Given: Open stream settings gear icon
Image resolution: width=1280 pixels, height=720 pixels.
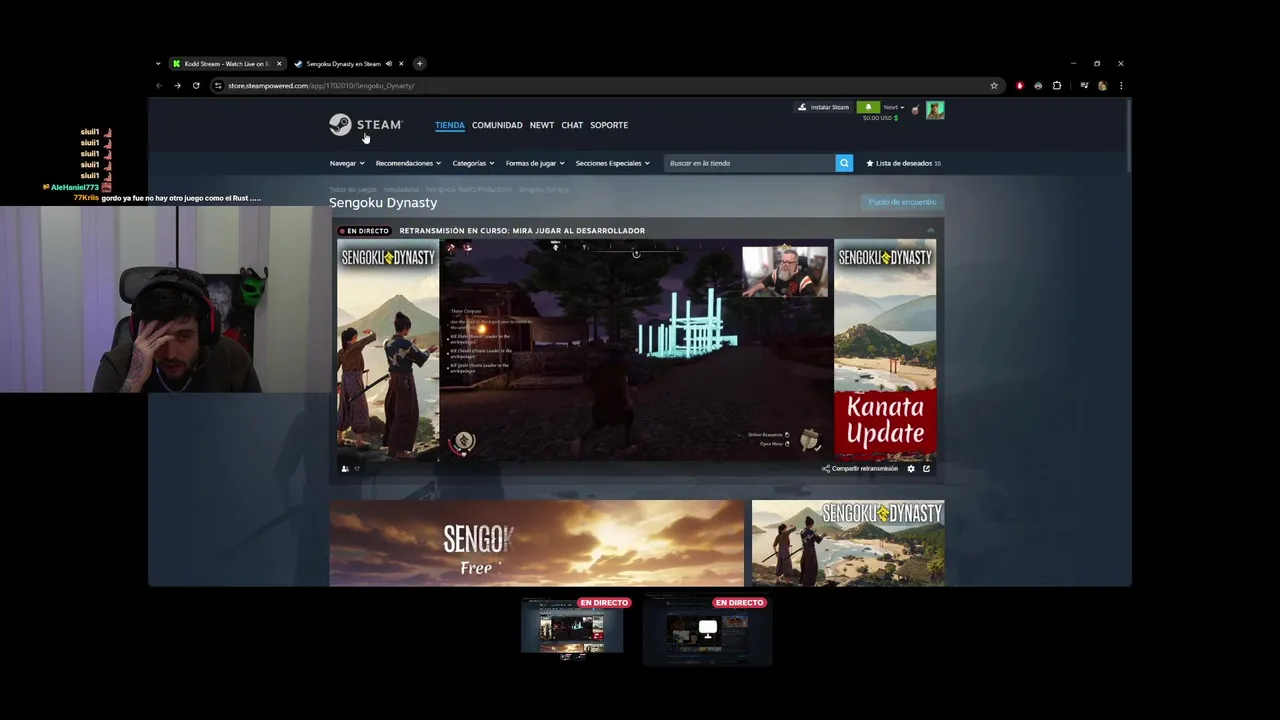Looking at the screenshot, I should click(x=910, y=469).
